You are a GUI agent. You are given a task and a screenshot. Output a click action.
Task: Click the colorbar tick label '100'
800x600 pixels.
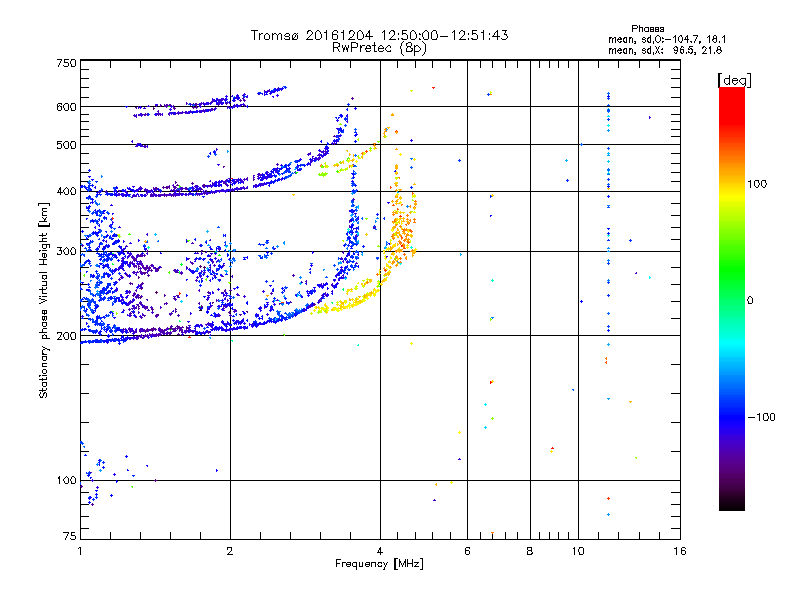757,184
